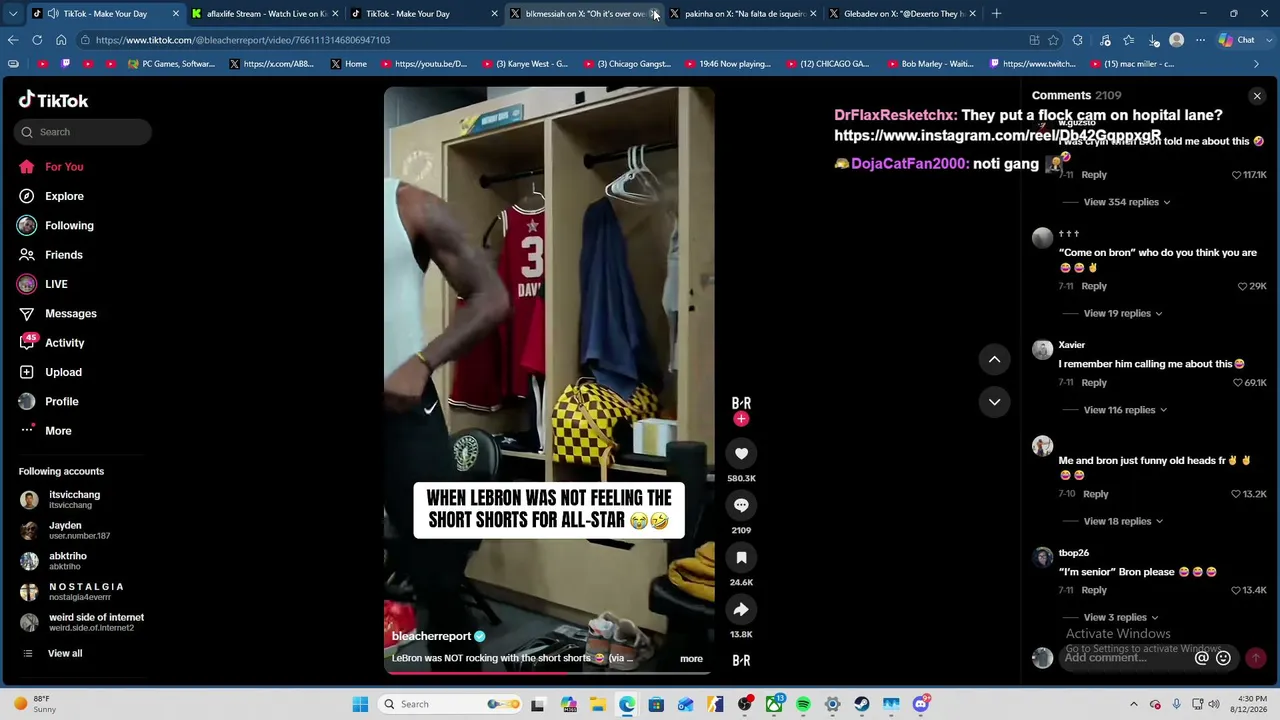Open the emoji picker in comment box
Image resolution: width=1280 pixels, height=720 pixels.
click(x=1223, y=658)
